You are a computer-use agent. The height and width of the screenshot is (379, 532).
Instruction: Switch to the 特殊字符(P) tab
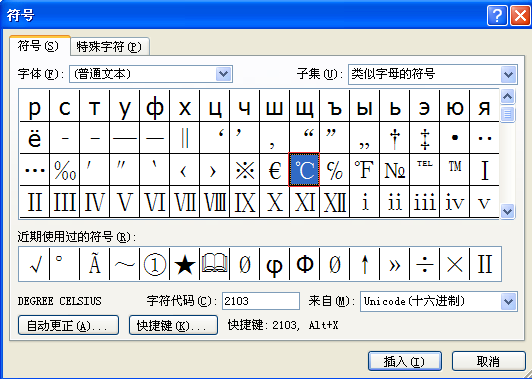pyautogui.click(x=109, y=46)
